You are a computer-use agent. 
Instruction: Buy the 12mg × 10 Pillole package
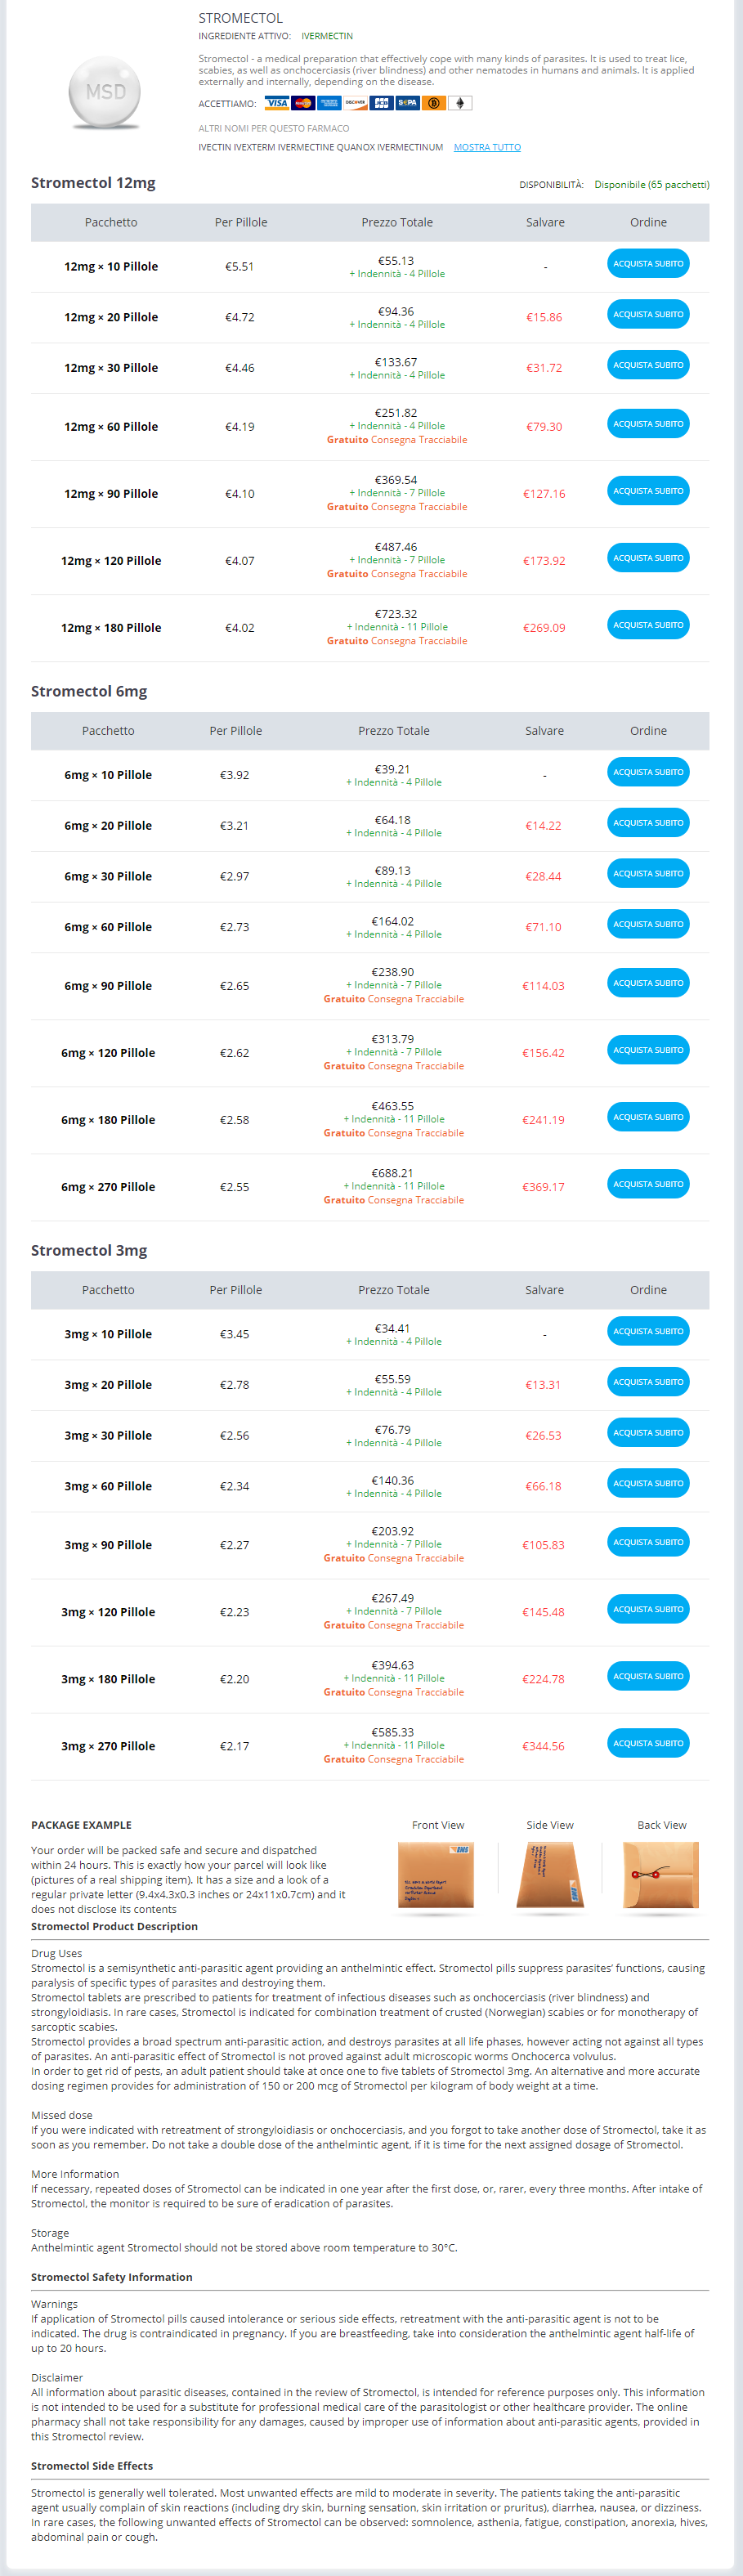(648, 264)
